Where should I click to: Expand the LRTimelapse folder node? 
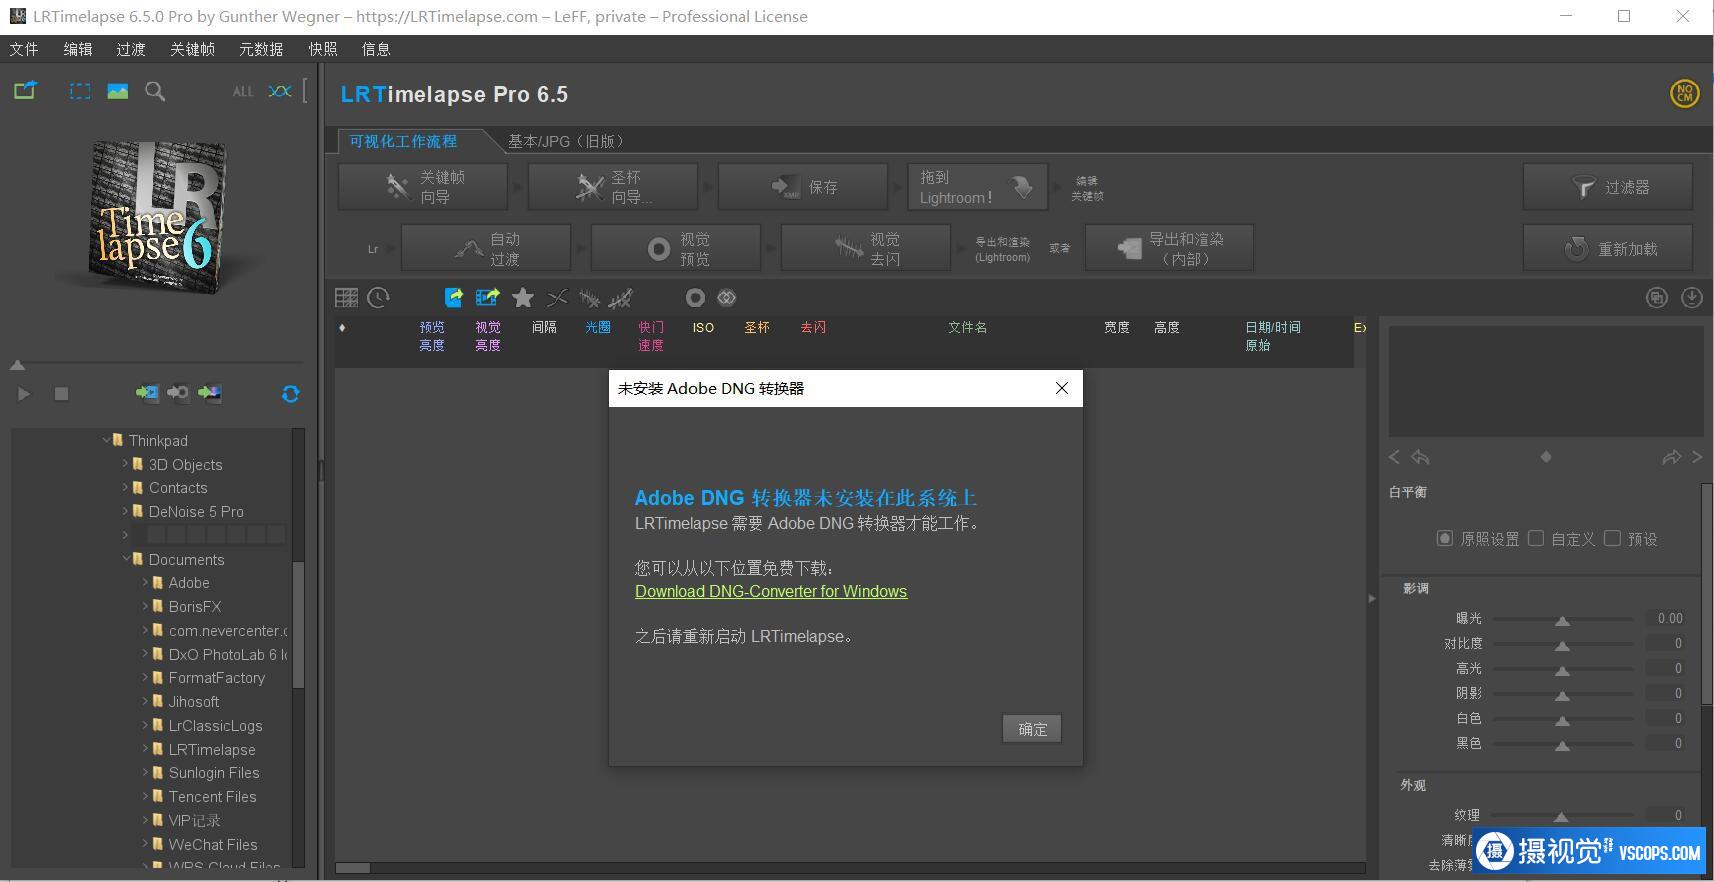click(x=145, y=749)
